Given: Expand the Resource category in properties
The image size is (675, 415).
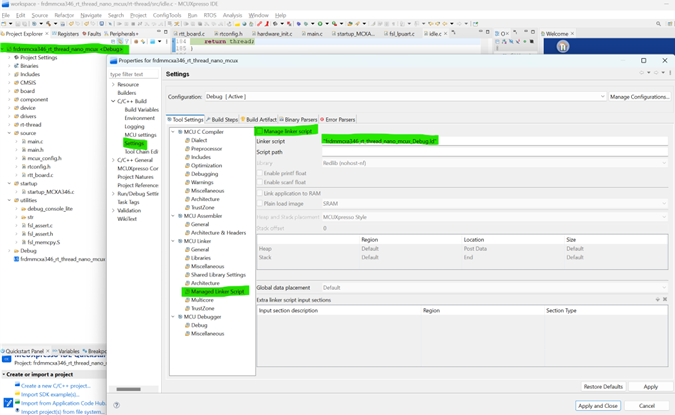Looking at the screenshot, I should tap(113, 84).
